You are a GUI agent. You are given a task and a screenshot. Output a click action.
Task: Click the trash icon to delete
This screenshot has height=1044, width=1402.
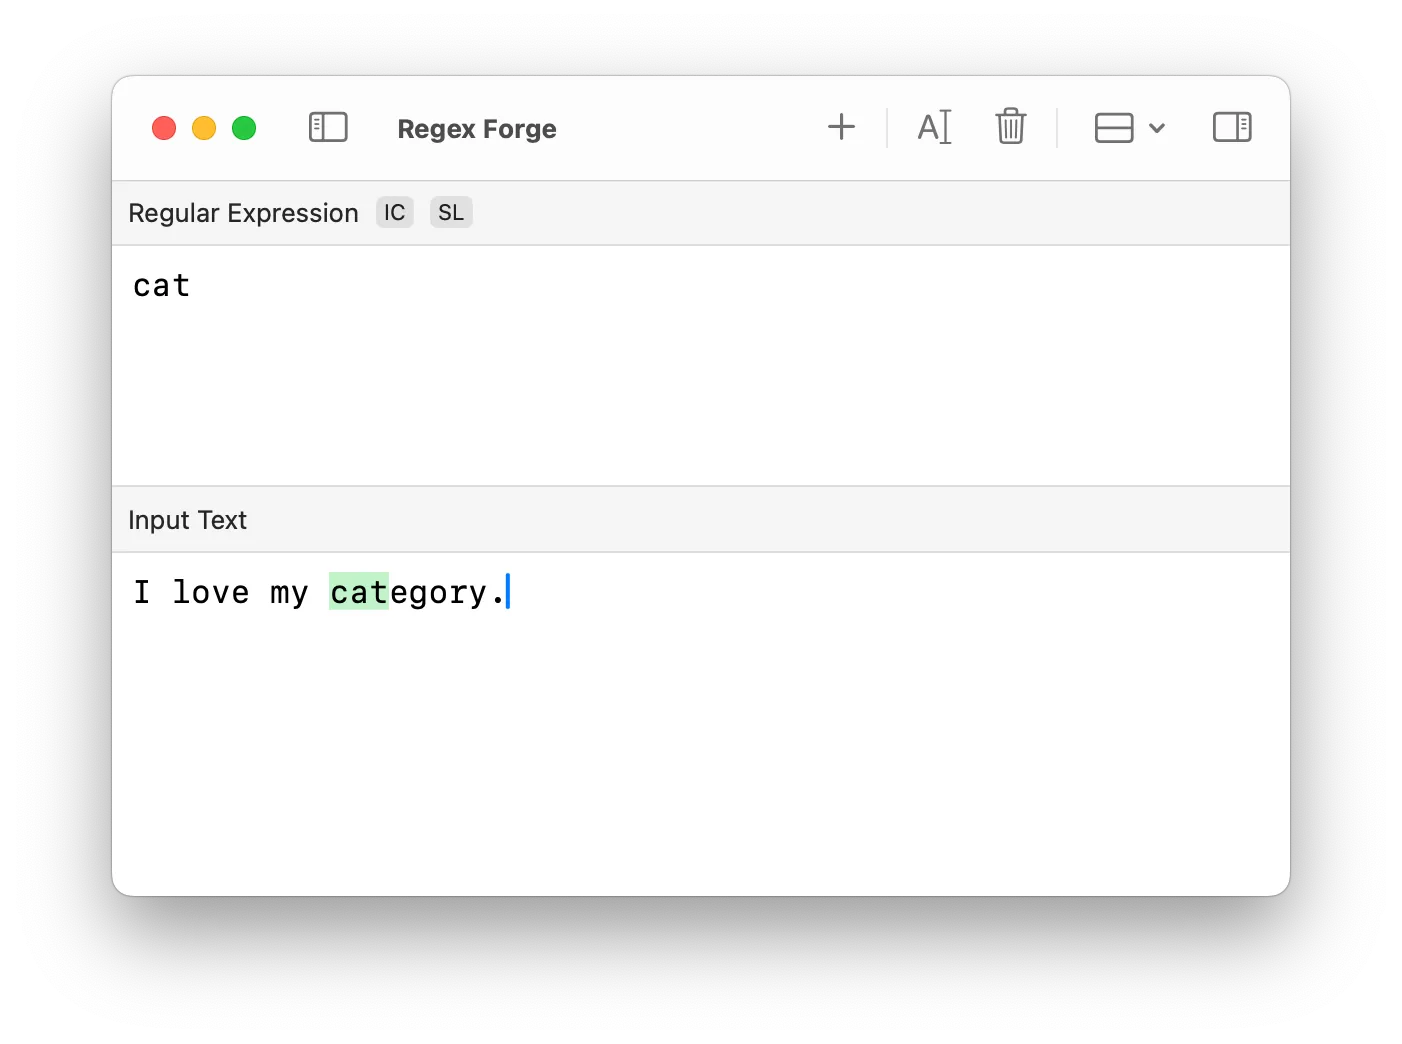tap(1010, 127)
